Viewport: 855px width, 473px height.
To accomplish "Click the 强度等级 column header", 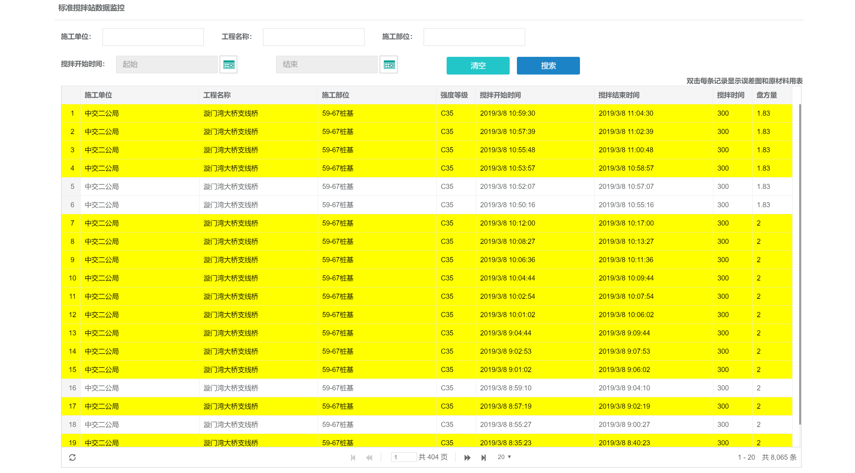I will click(x=453, y=95).
